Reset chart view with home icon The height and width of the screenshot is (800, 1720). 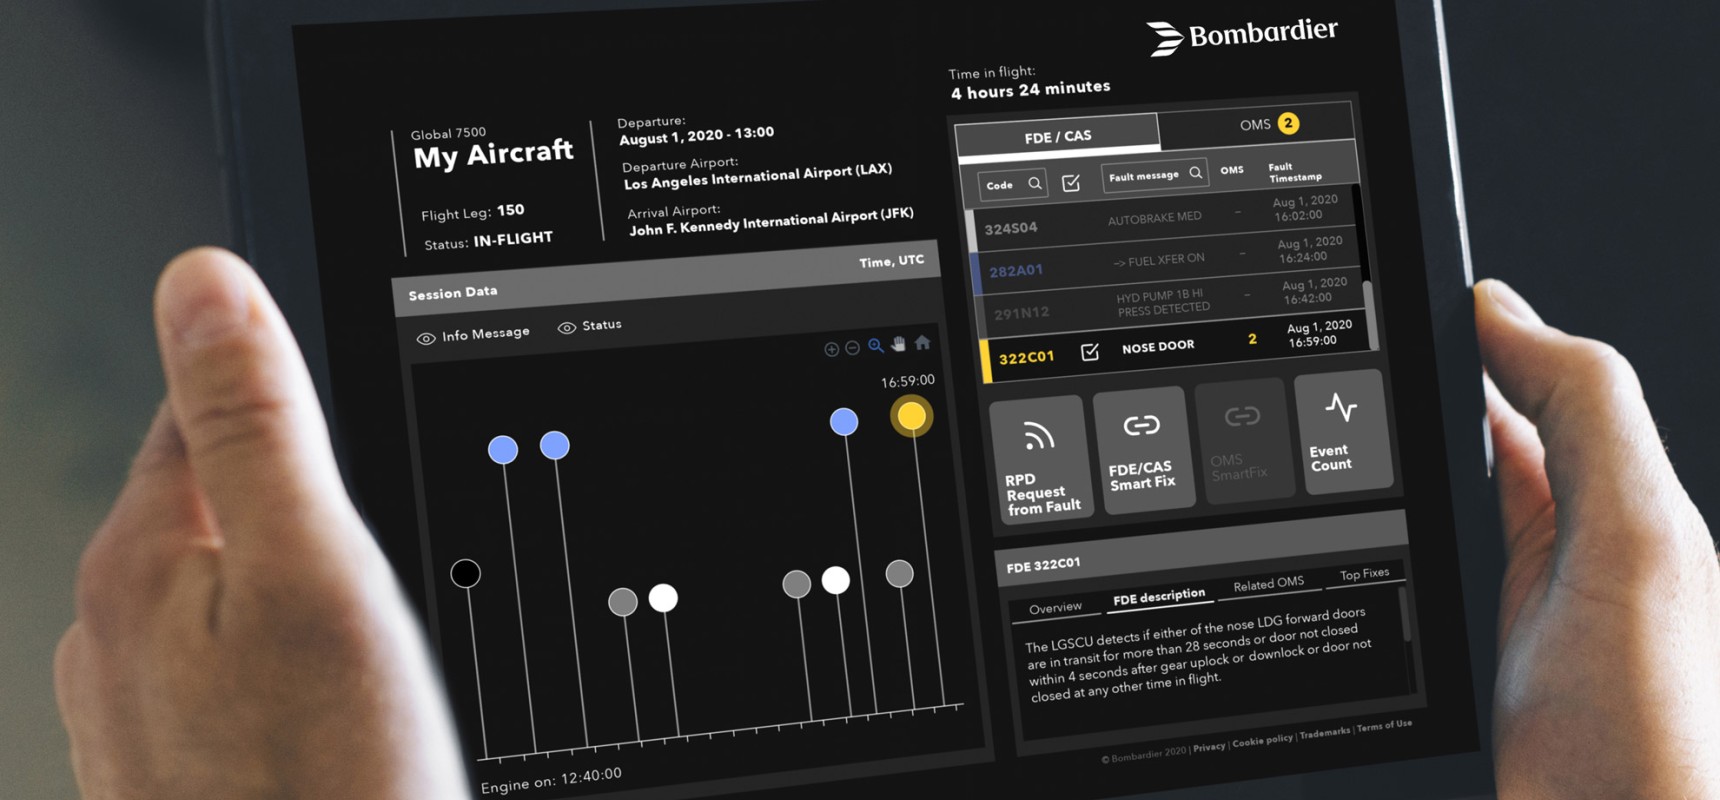(x=922, y=343)
